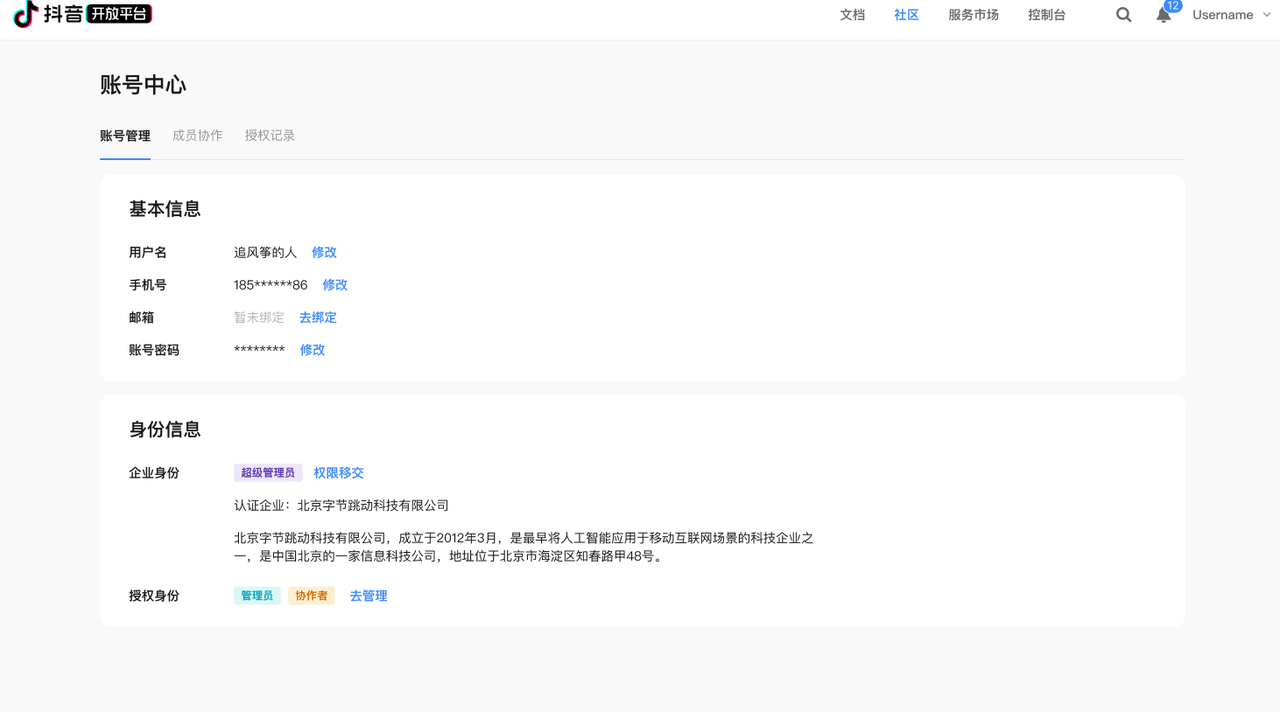Click 修改 next to 用户名
1280x712 pixels.
coord(324,253)
